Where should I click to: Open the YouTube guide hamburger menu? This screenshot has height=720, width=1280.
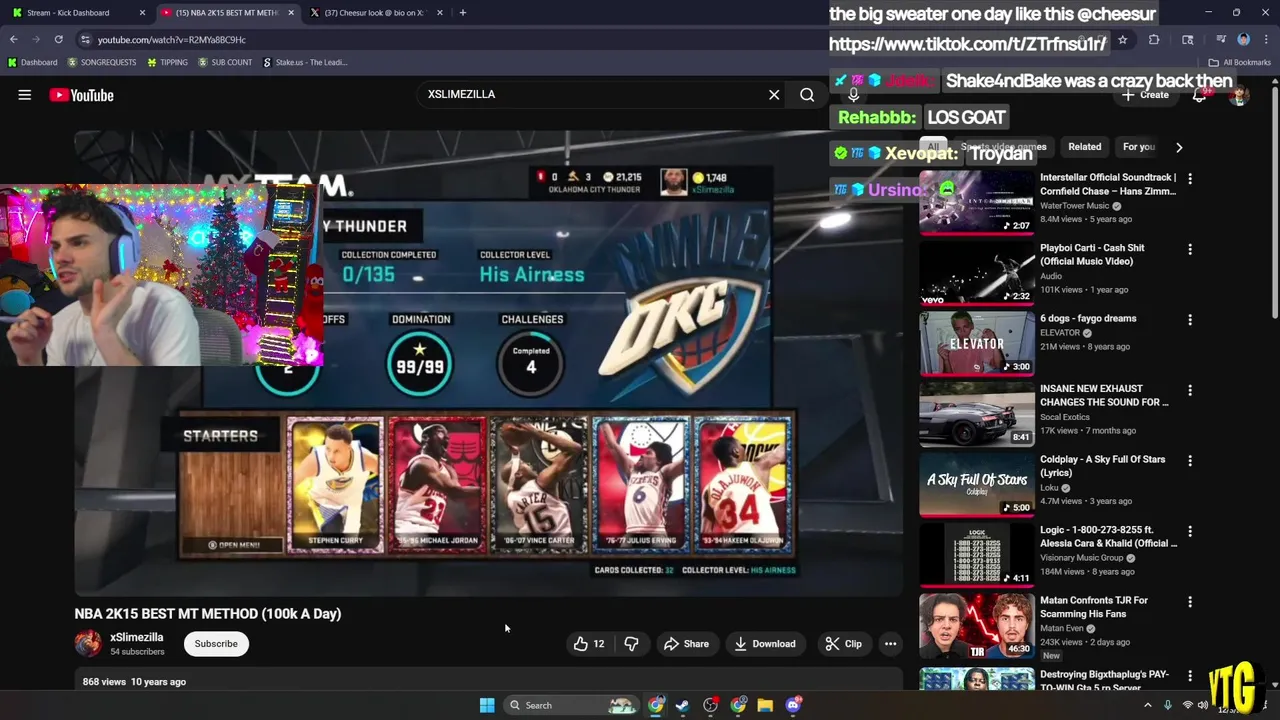tap(25, 95)
